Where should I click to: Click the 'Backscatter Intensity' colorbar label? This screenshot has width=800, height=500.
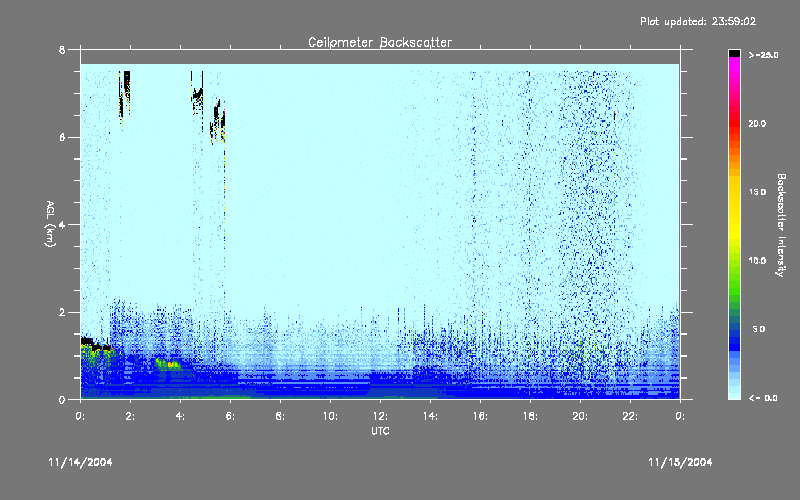781,225
